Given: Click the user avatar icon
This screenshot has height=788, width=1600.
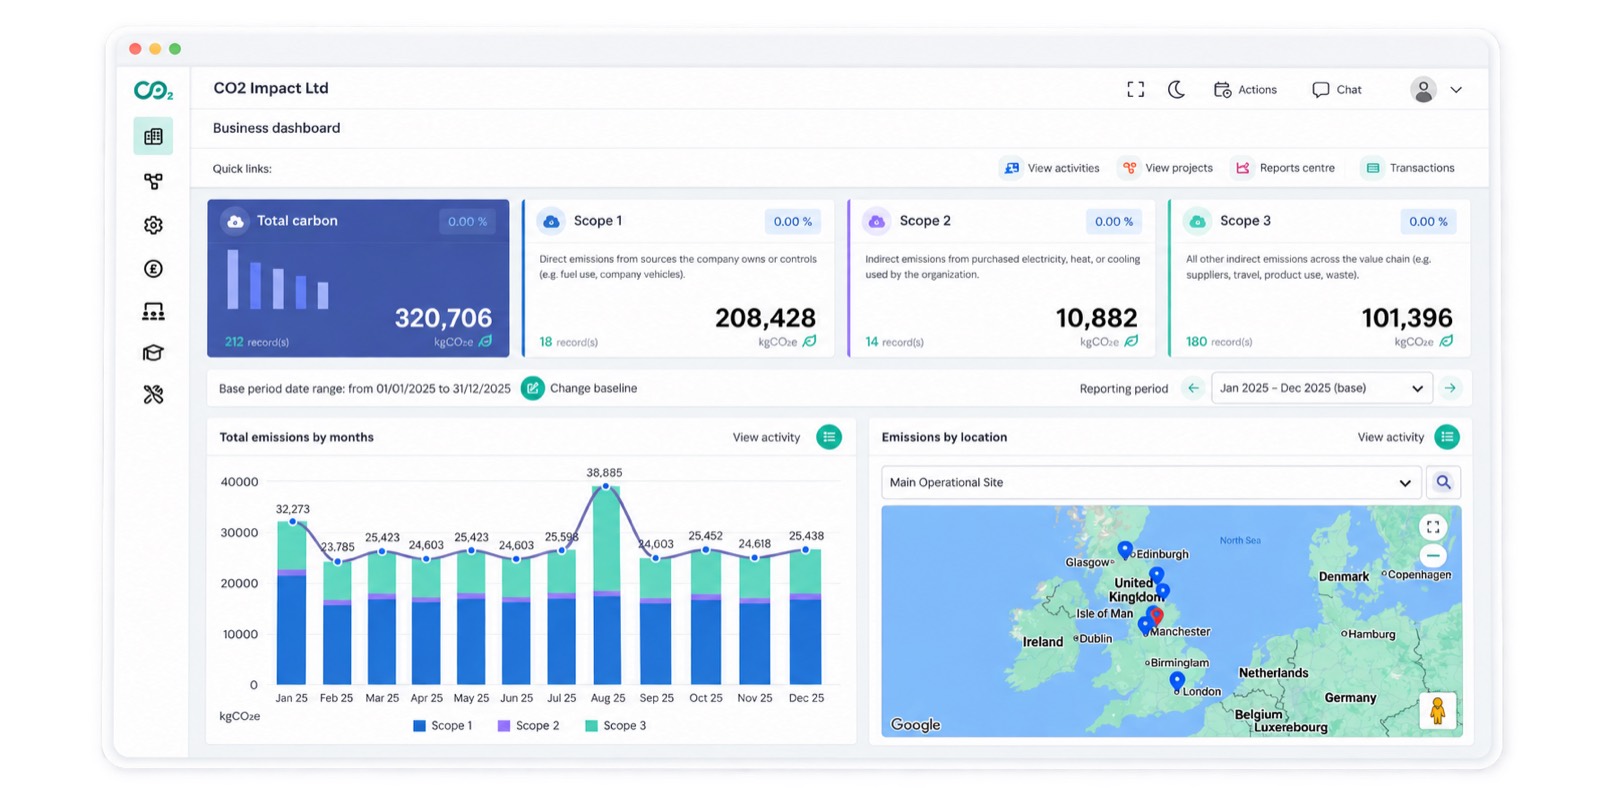Looking at the screenshot, I should (x=1423, y=89).
